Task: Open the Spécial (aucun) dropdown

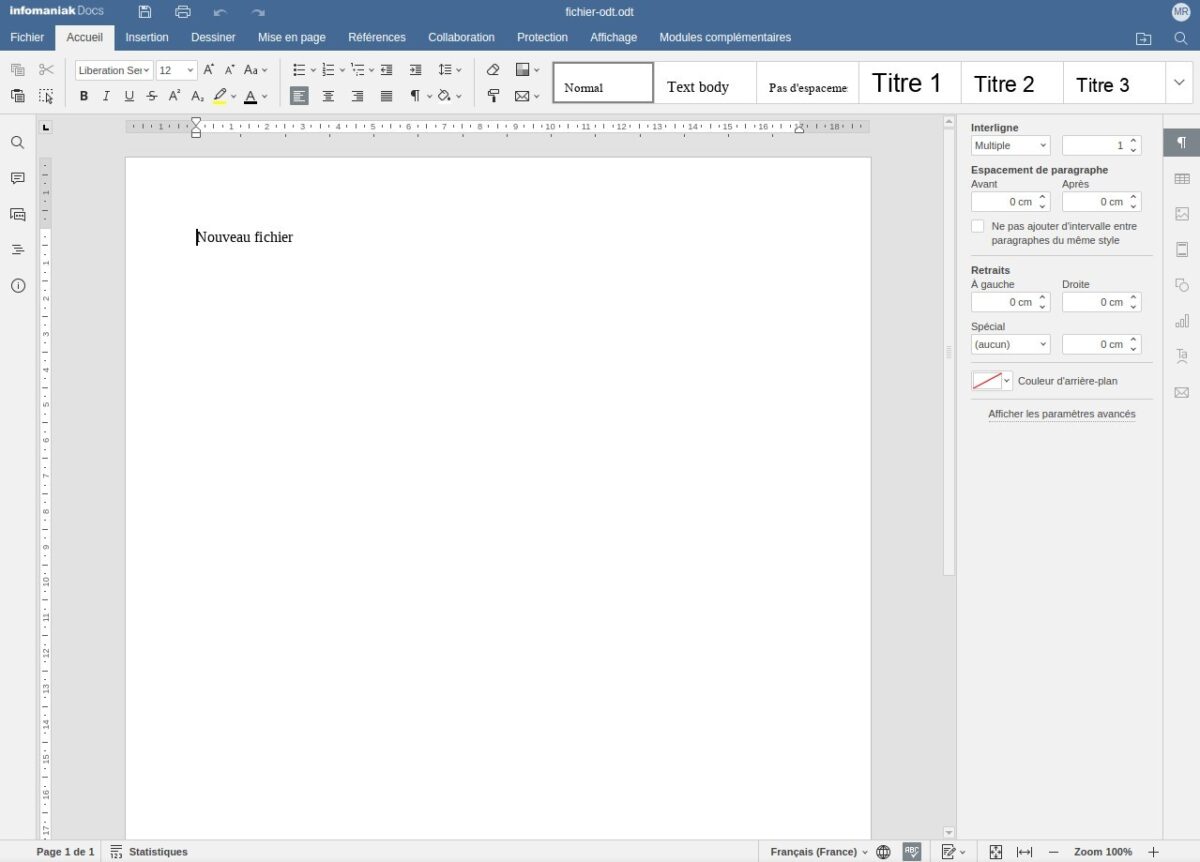Action: click(1010, 344)
